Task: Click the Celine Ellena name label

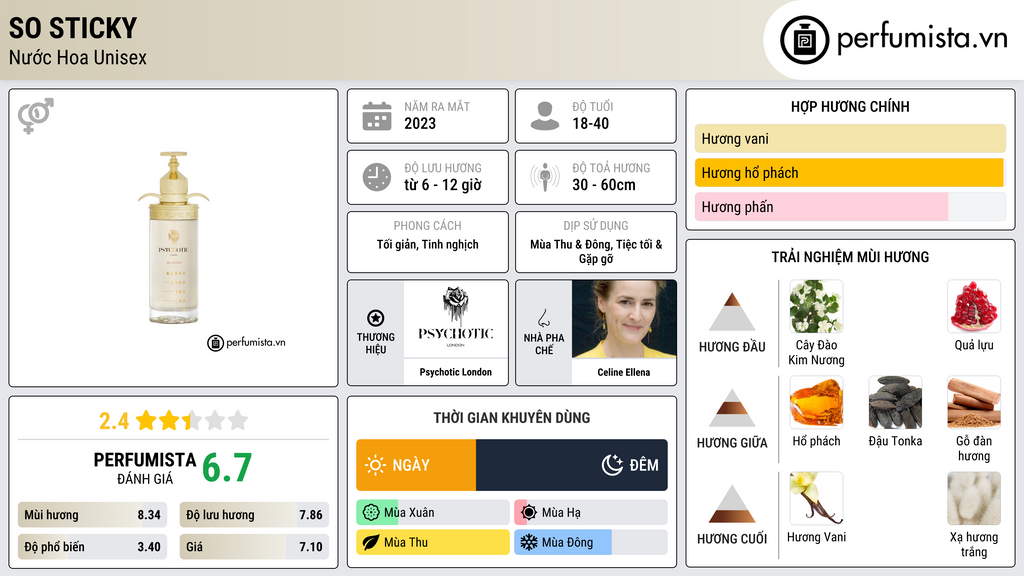Action: pos(624,372)
